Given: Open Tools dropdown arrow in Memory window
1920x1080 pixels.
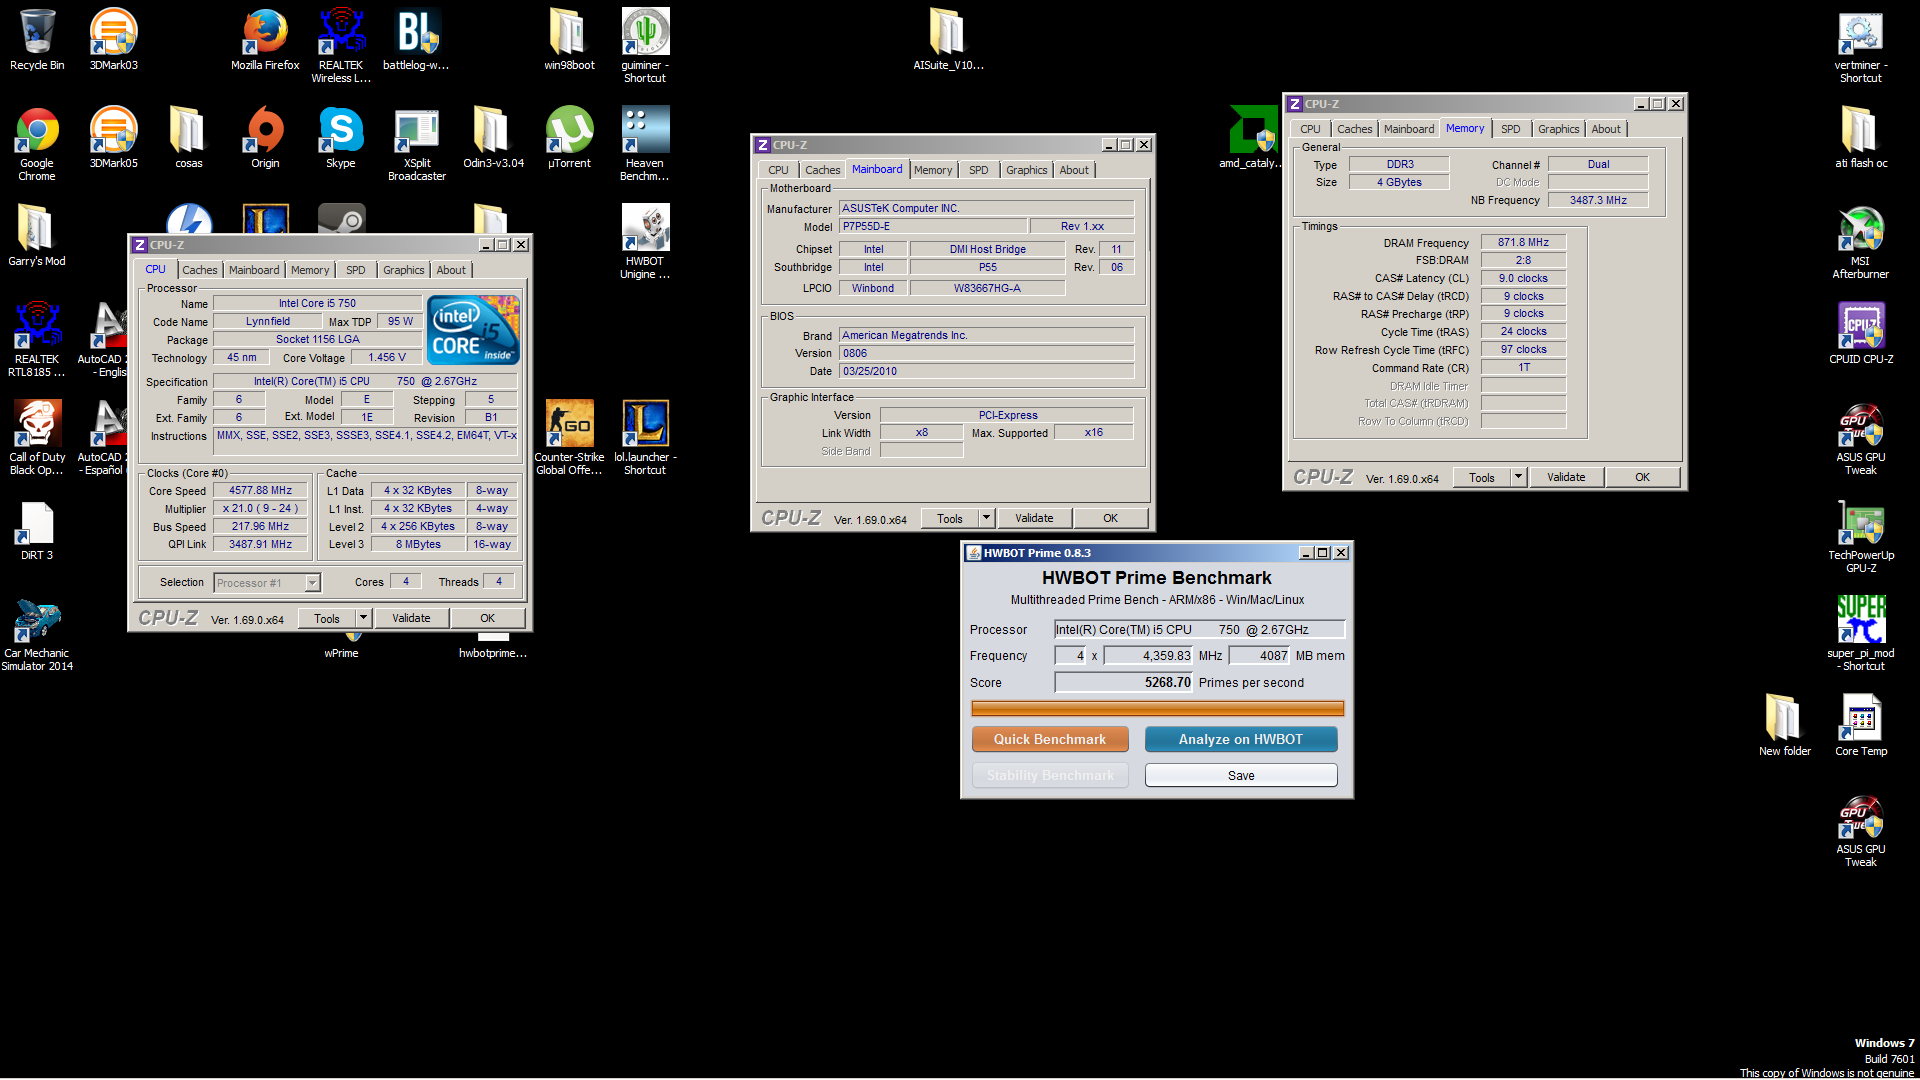Looking at the screenshot, I should click(1518, 477).
